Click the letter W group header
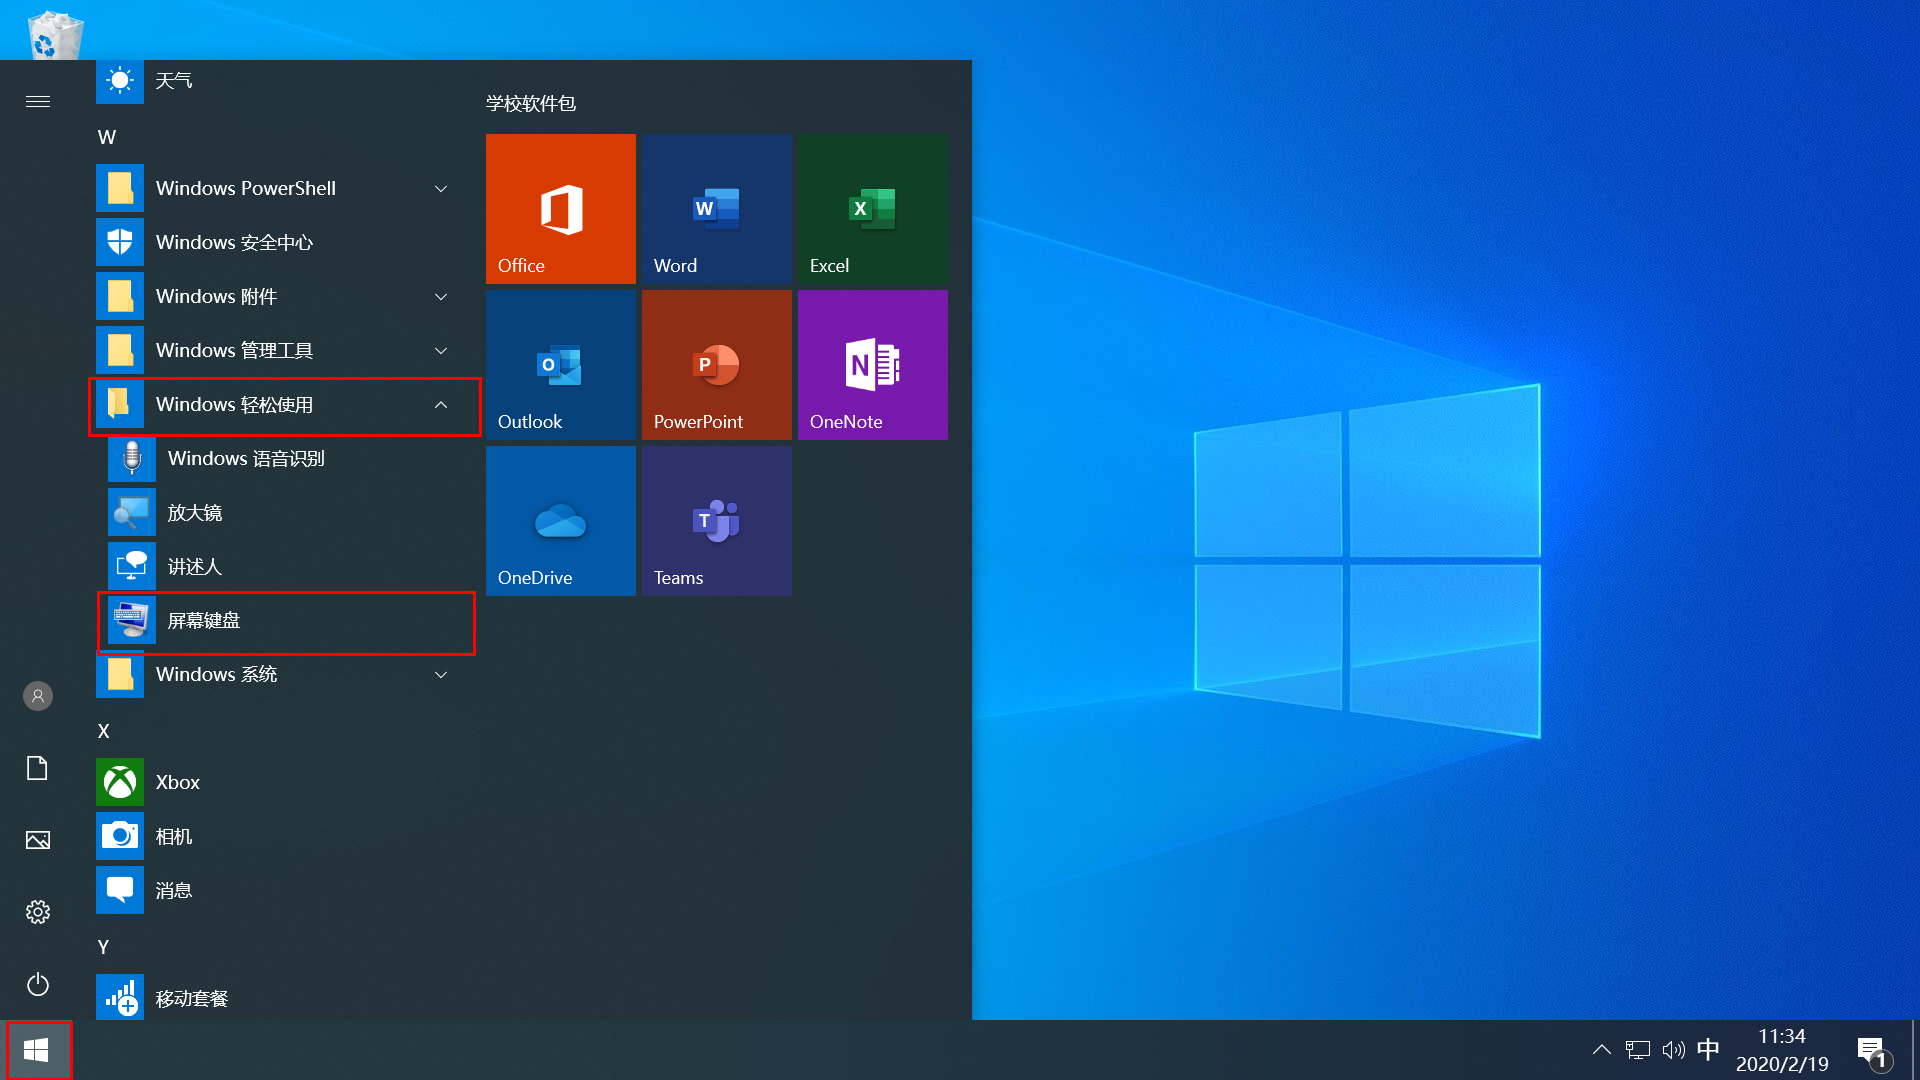This screenshot has height=1080, width=1920. coord(107,137)
